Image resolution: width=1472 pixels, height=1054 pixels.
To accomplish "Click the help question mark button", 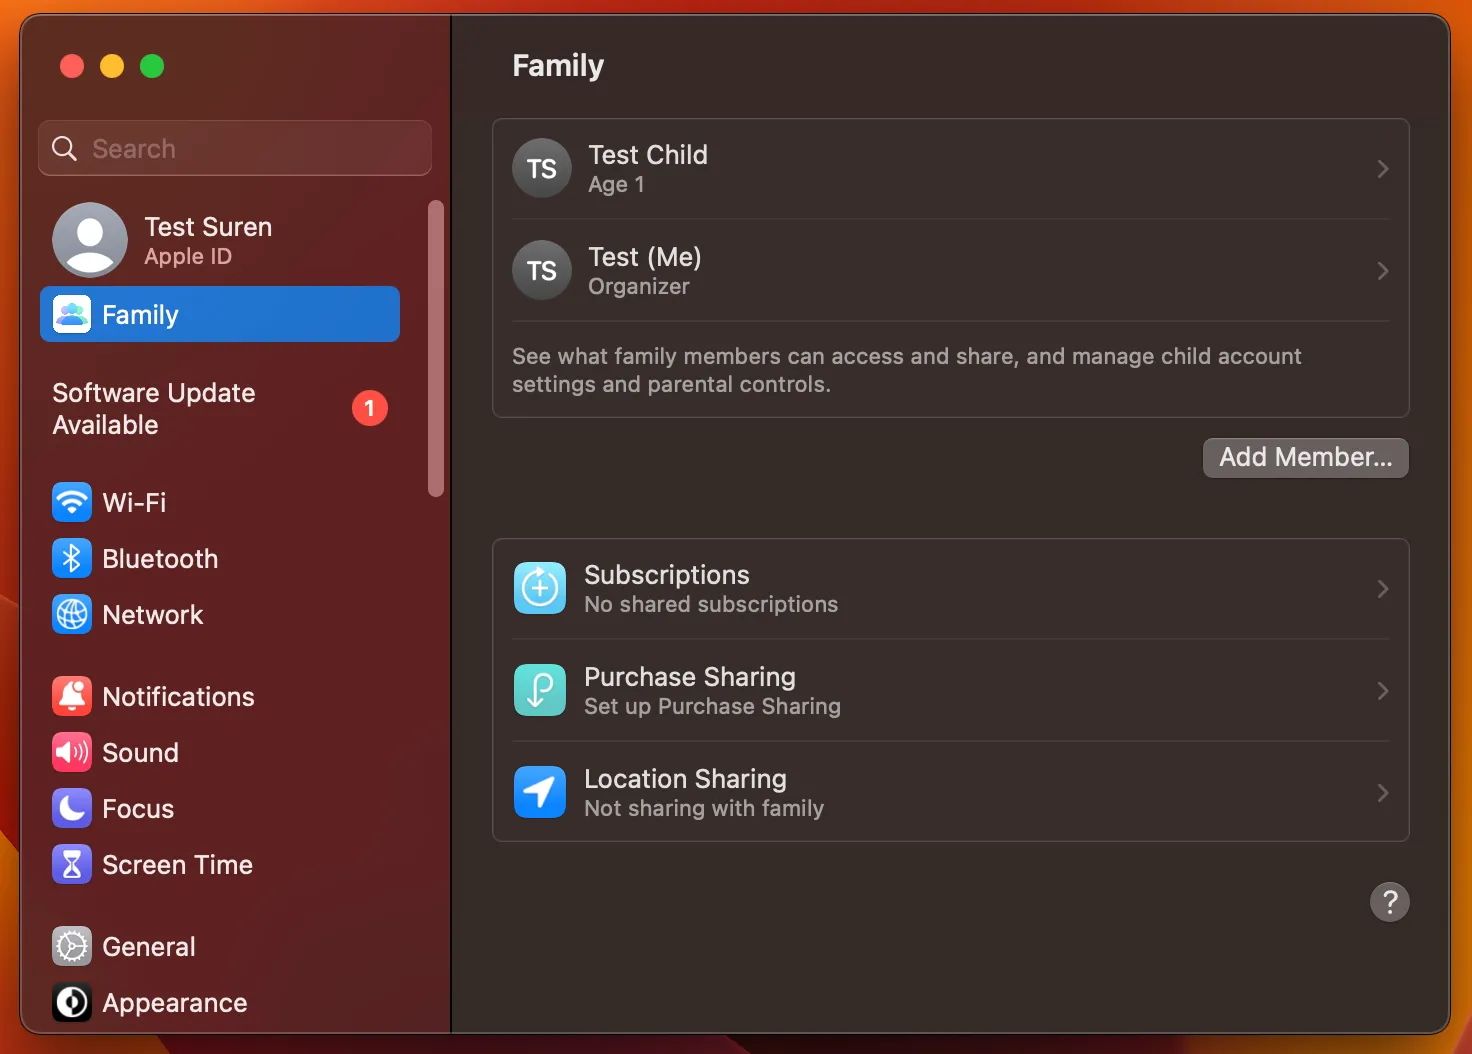I will click(x=1389, y=901).
